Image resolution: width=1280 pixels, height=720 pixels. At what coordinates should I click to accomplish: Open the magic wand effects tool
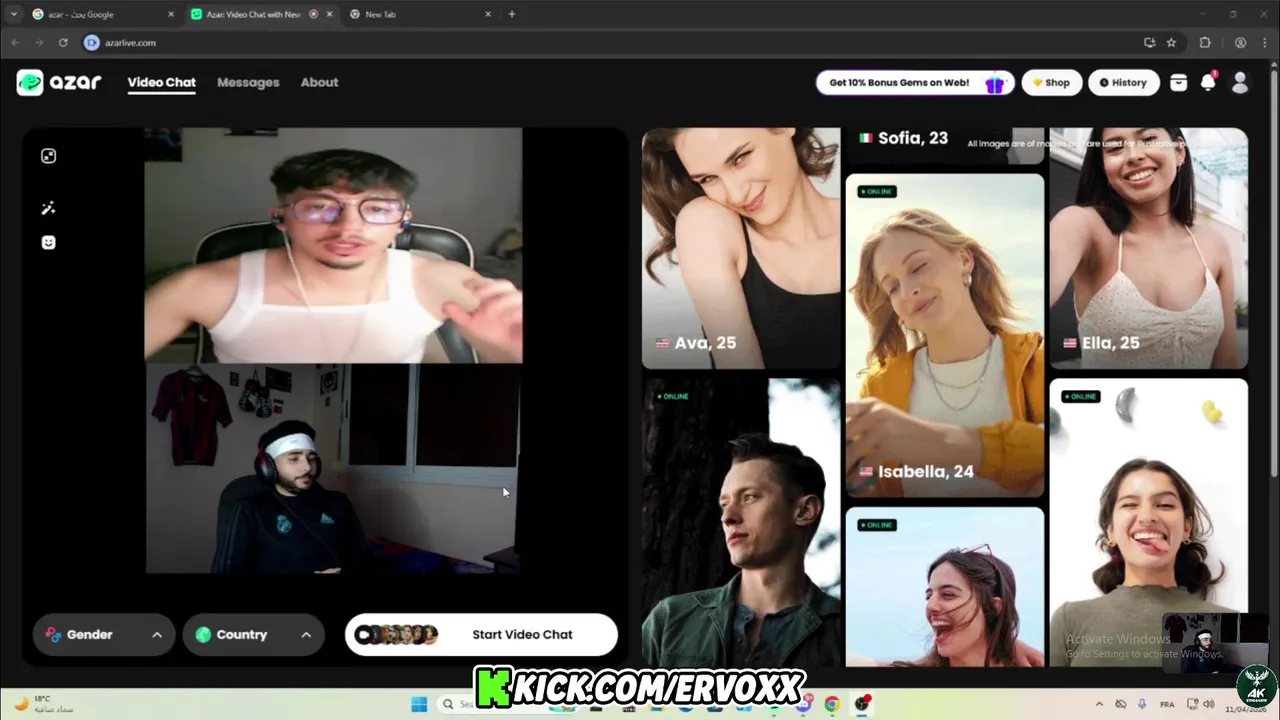(48, 208)
